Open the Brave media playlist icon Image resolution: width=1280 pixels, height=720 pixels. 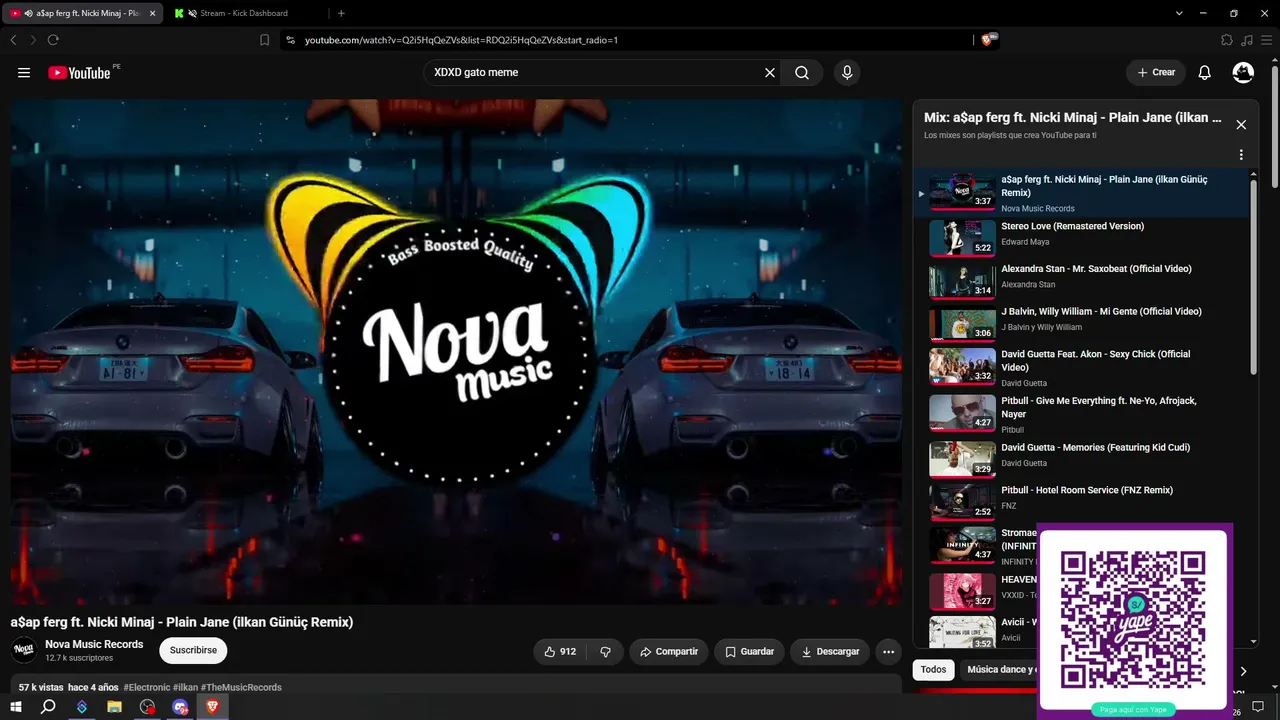(1247, 40)
